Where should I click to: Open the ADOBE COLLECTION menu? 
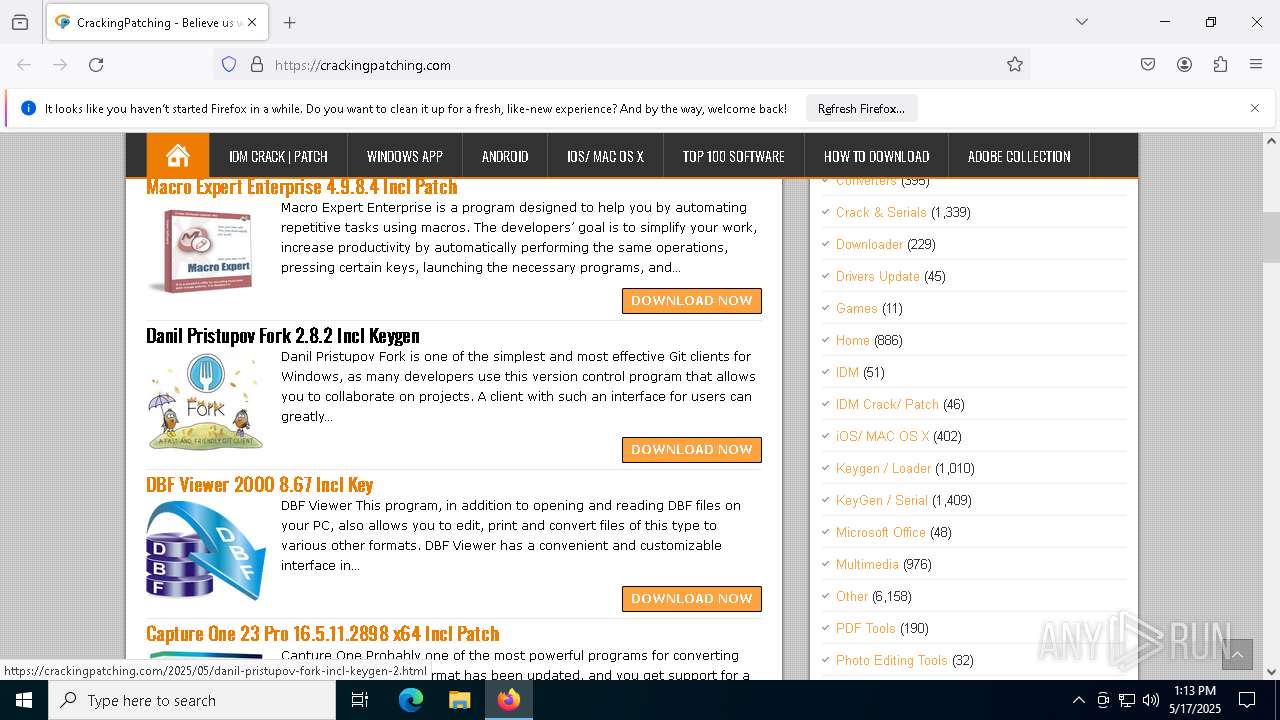(1019, 156)
